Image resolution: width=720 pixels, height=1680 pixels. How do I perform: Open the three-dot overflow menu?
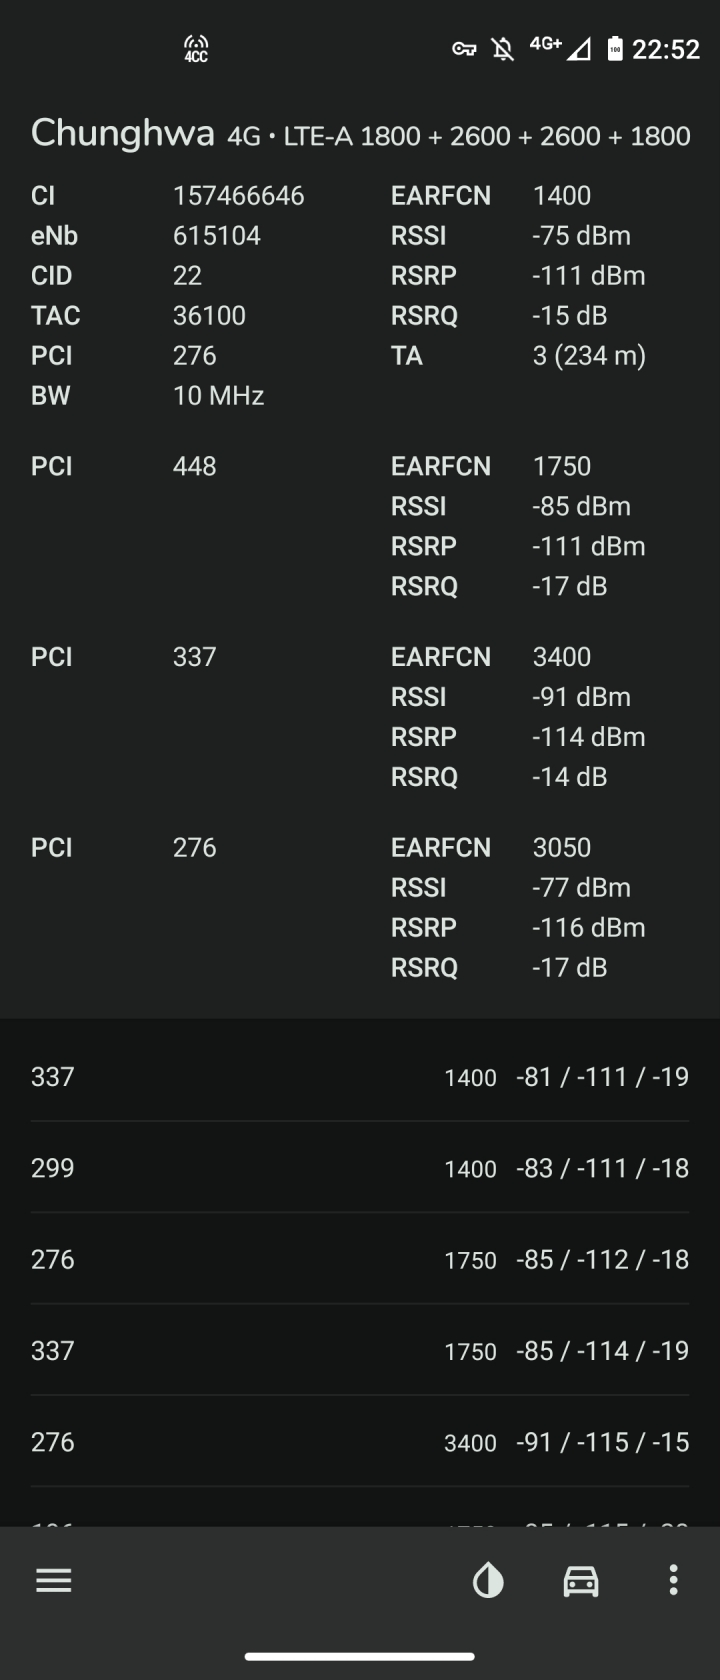(x=673, y=1580)
